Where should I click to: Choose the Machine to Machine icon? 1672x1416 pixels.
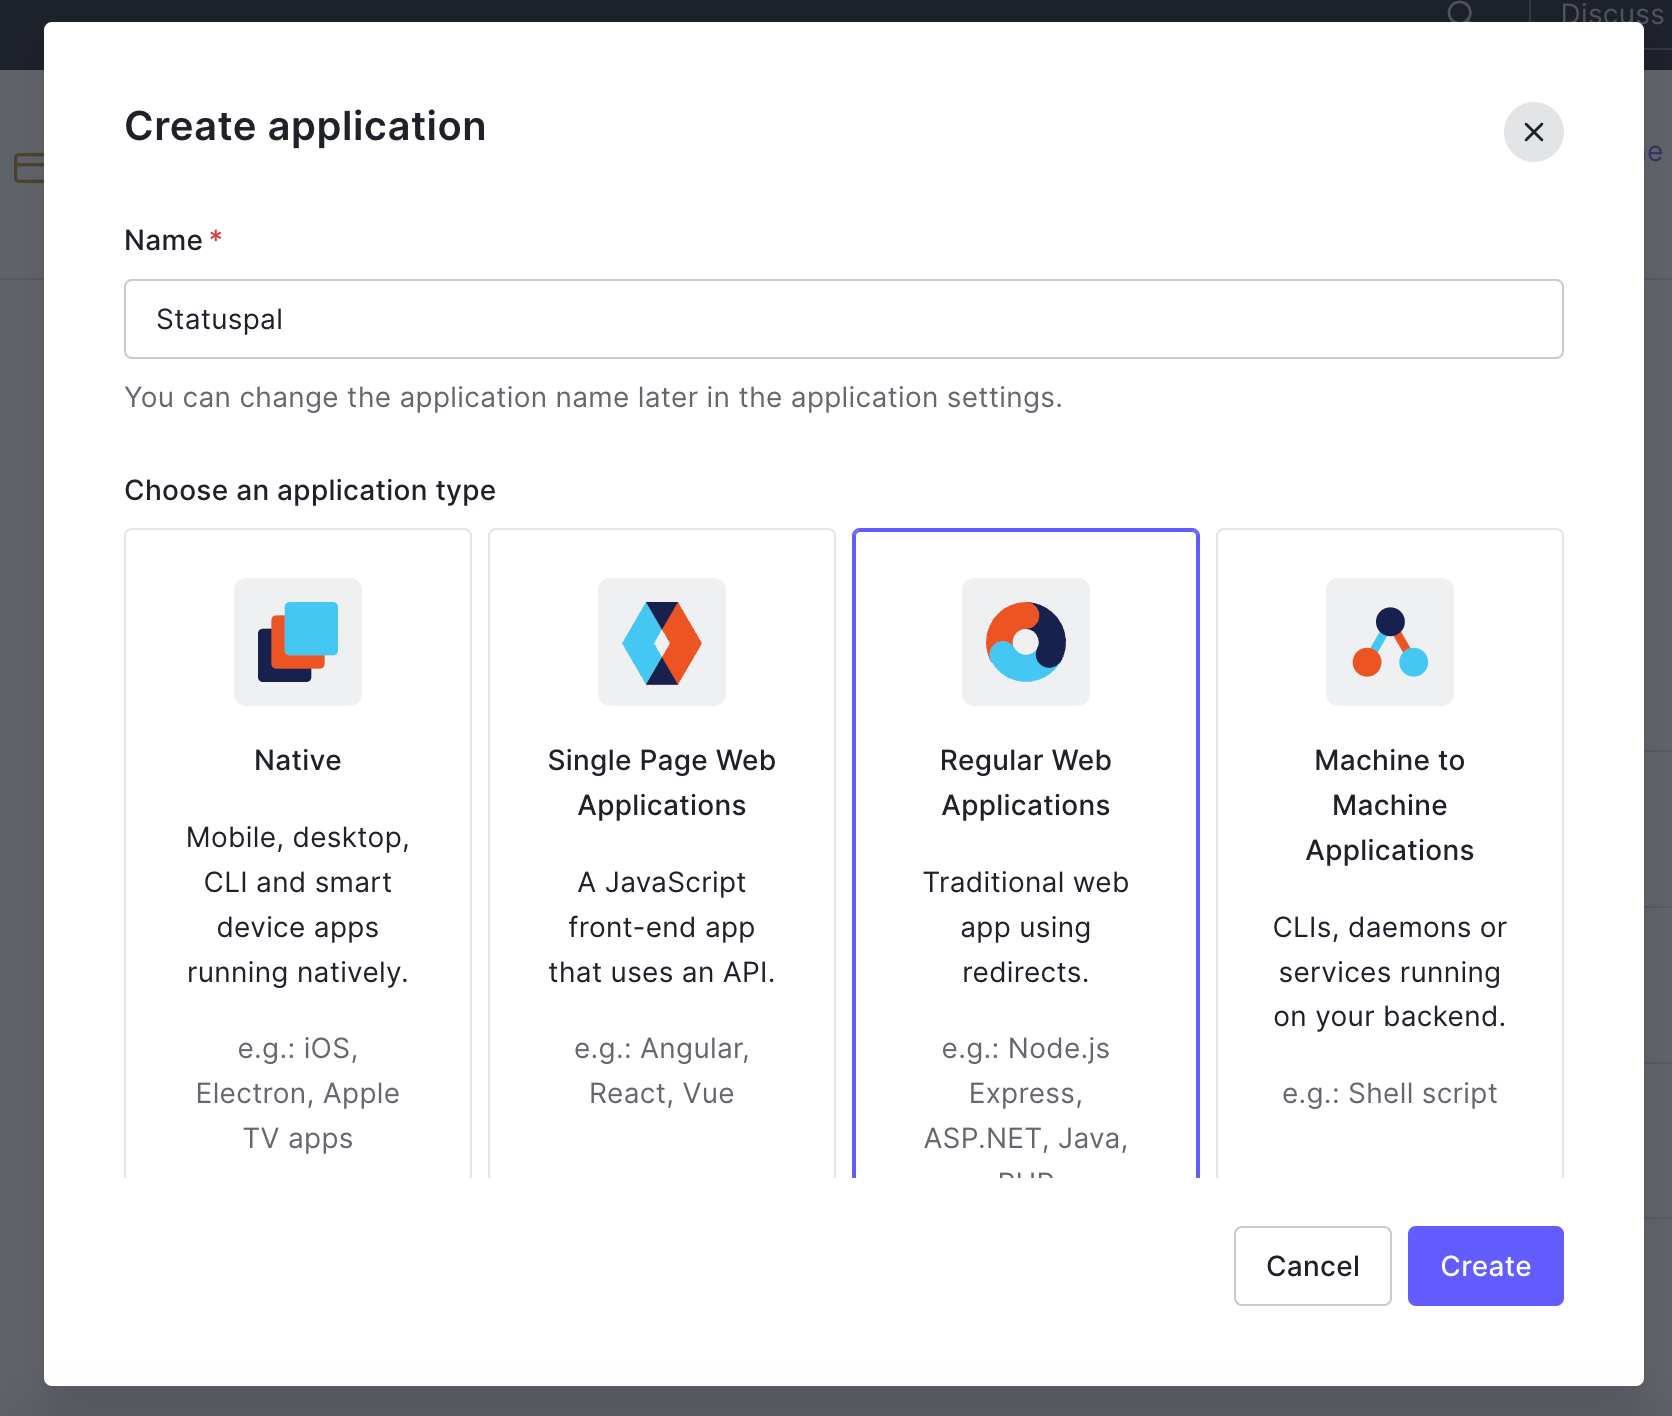click(1390, 642)
